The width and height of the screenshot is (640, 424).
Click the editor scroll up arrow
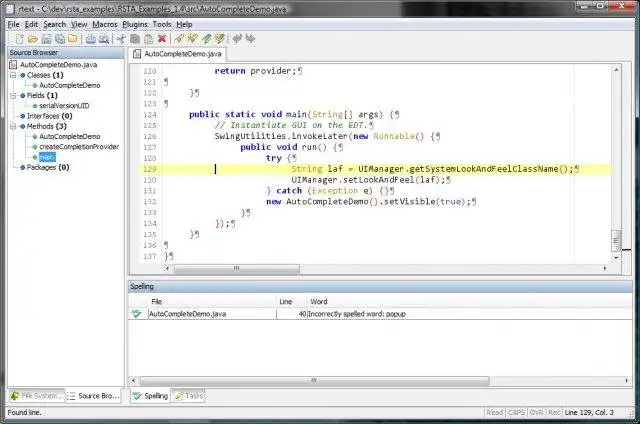tap(616, 70)
